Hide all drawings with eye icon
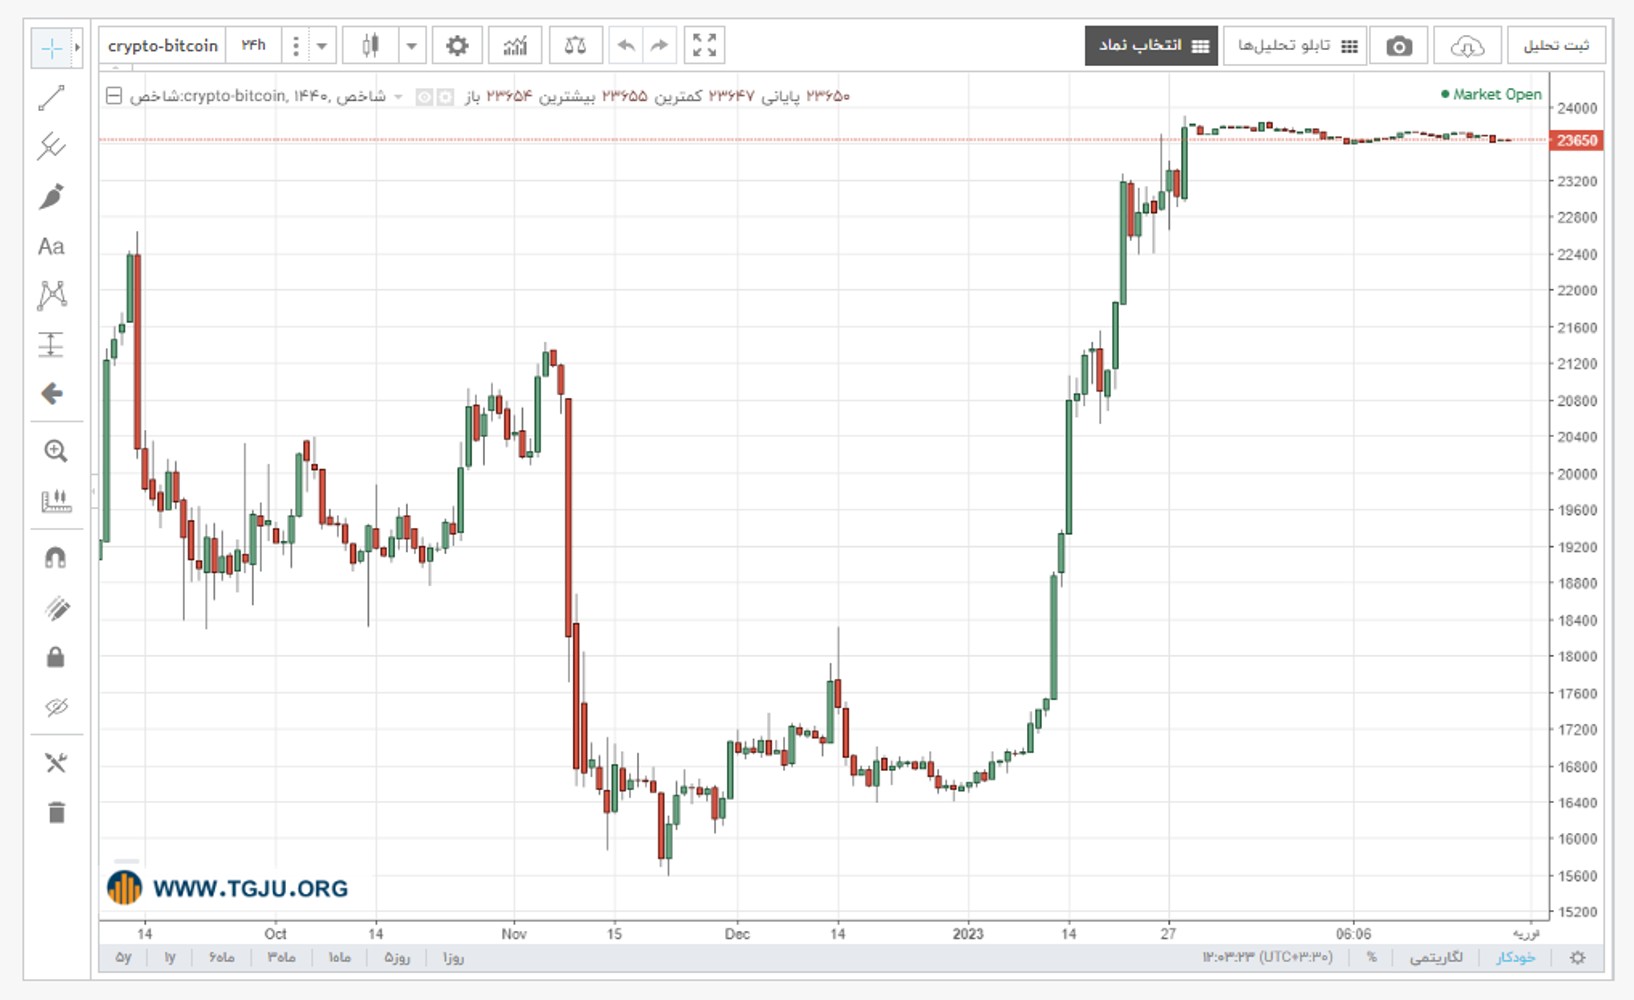Screen dimensions: 1634x1000 pos(56,707)
